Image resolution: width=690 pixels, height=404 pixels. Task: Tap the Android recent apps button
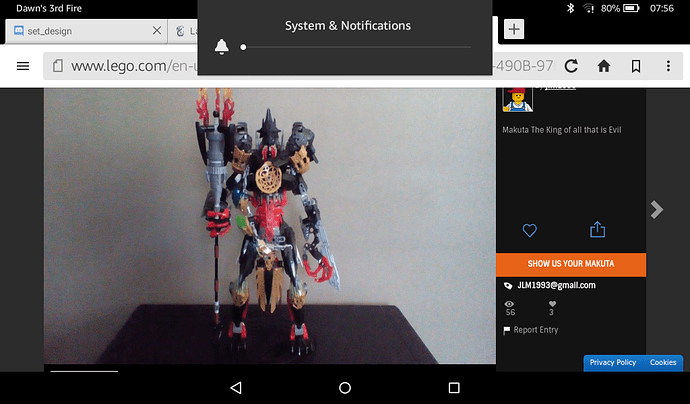[454, 388]
